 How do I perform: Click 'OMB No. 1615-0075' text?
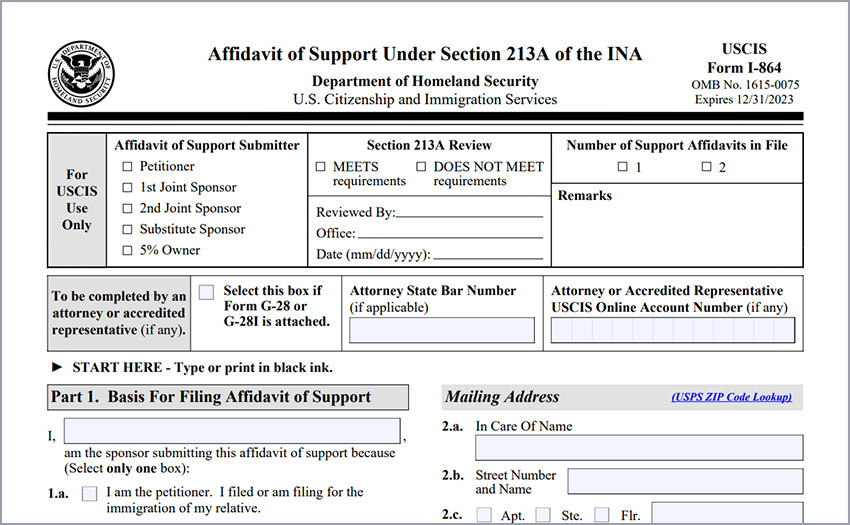745,85
